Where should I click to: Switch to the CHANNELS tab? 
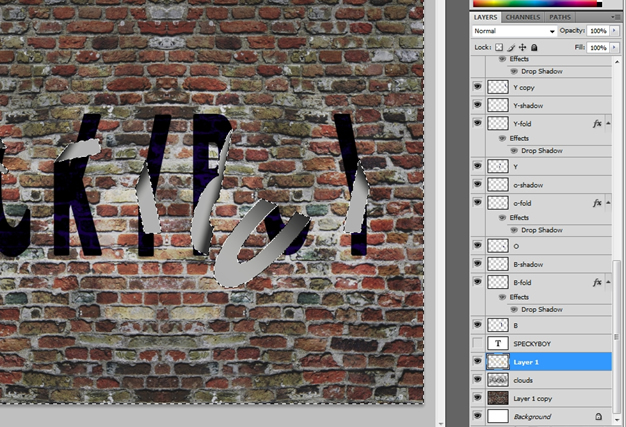point(522,17)
